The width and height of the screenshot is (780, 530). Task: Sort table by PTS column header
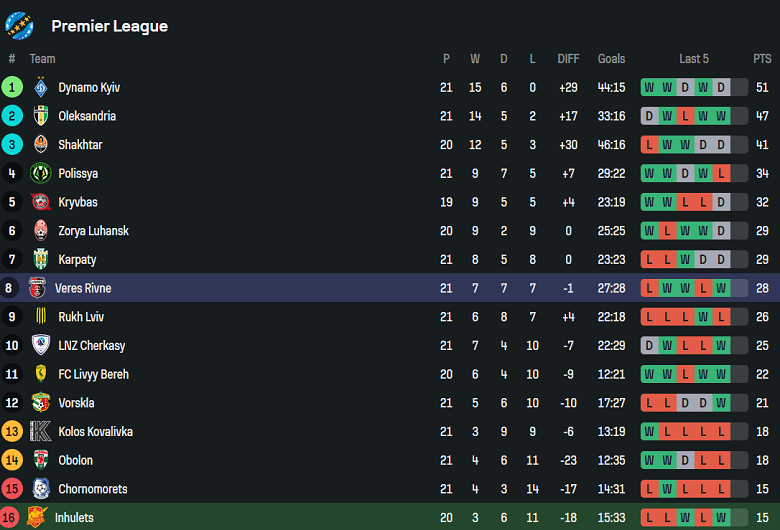click(762, 59)
